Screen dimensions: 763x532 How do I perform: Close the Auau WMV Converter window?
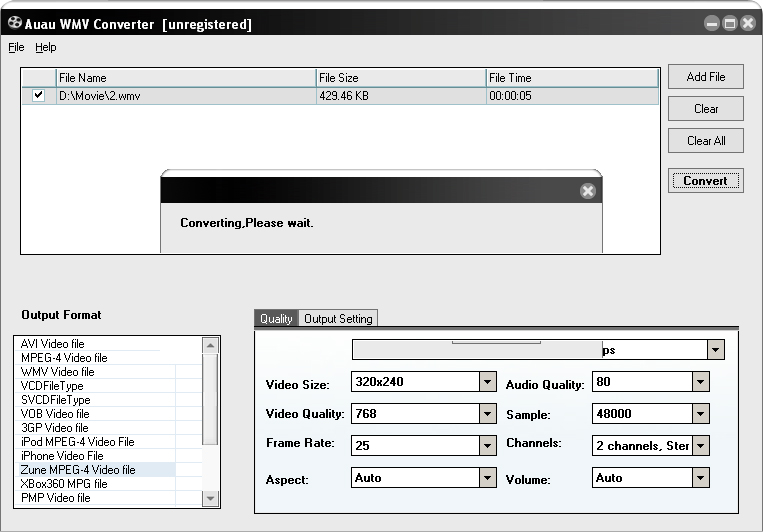[748, 23]
